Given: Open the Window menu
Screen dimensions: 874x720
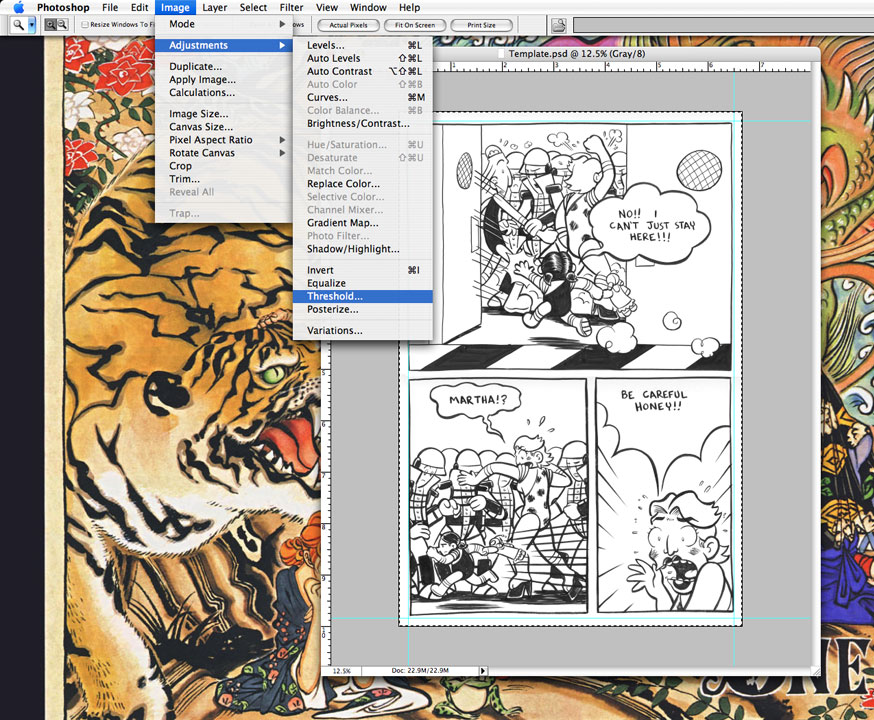Looking at the screenshot, I should 368,7.
